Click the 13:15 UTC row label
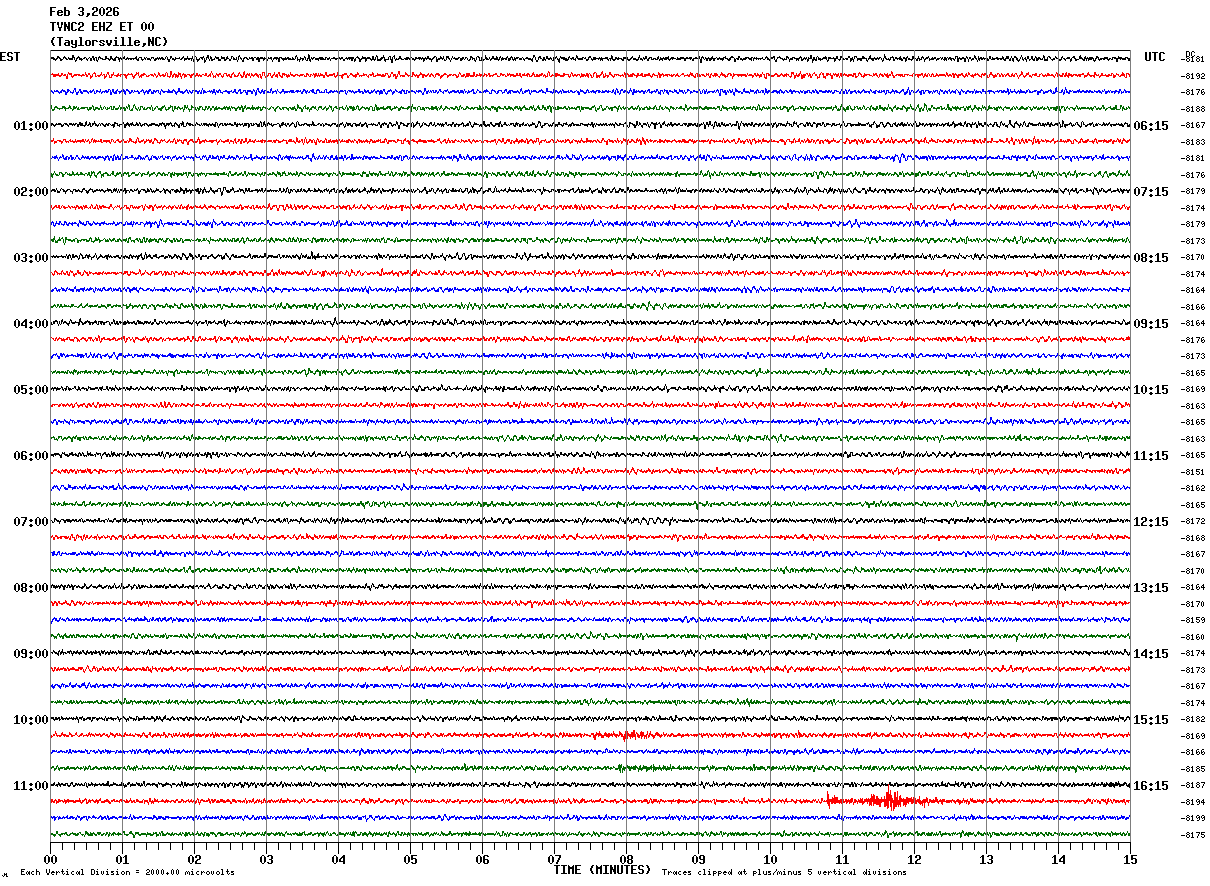Viewport: 1210px width, 886px height. pos(1151,588)
